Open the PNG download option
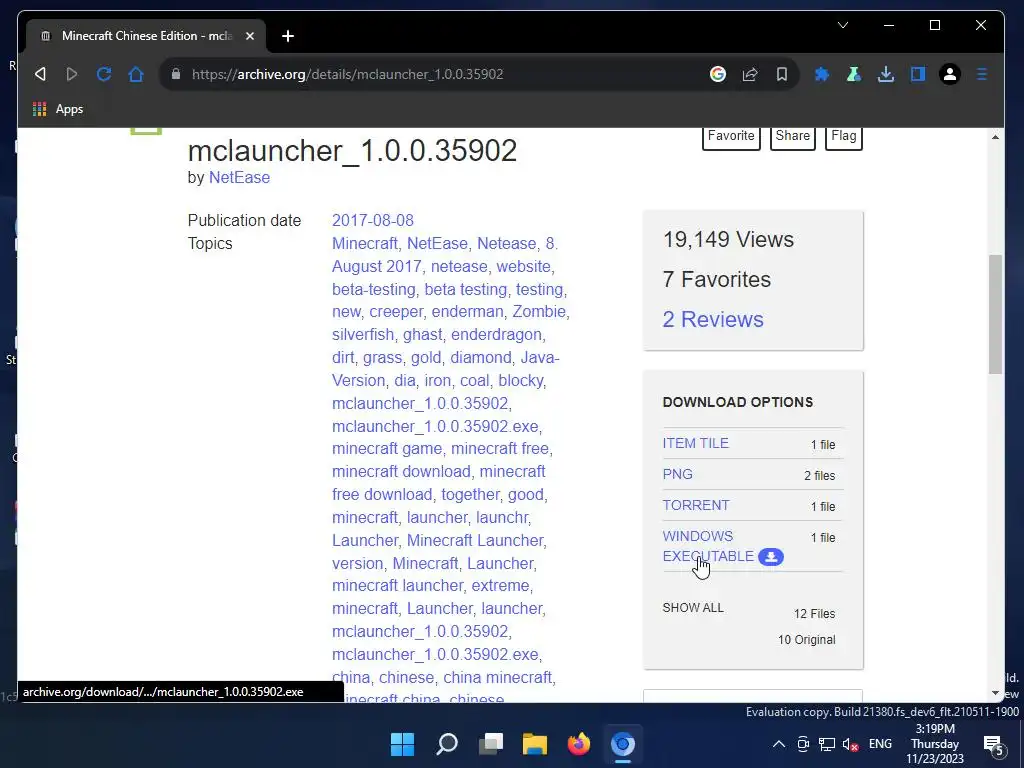Image resolution: width=1024 pixels, height=768 pixels. [677, 474]
